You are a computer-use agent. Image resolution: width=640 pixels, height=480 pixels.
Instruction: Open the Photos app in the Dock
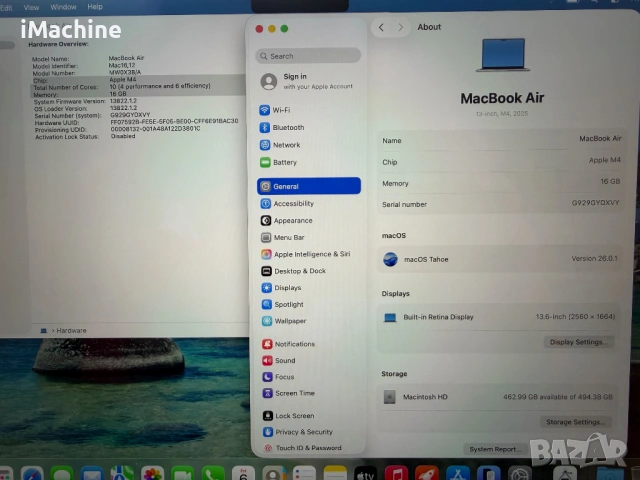coord(153,474)
